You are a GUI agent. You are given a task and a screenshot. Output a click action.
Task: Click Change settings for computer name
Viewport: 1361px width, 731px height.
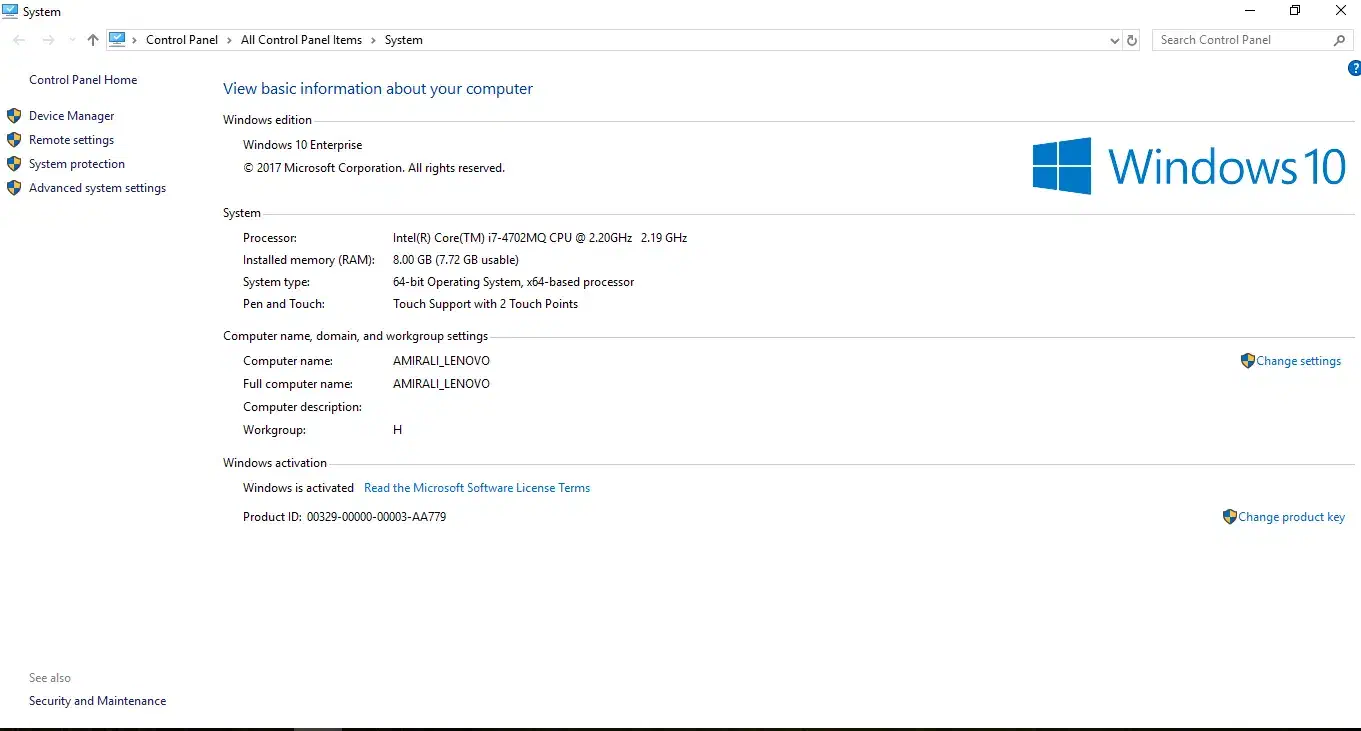click(x=1298, y=361)
